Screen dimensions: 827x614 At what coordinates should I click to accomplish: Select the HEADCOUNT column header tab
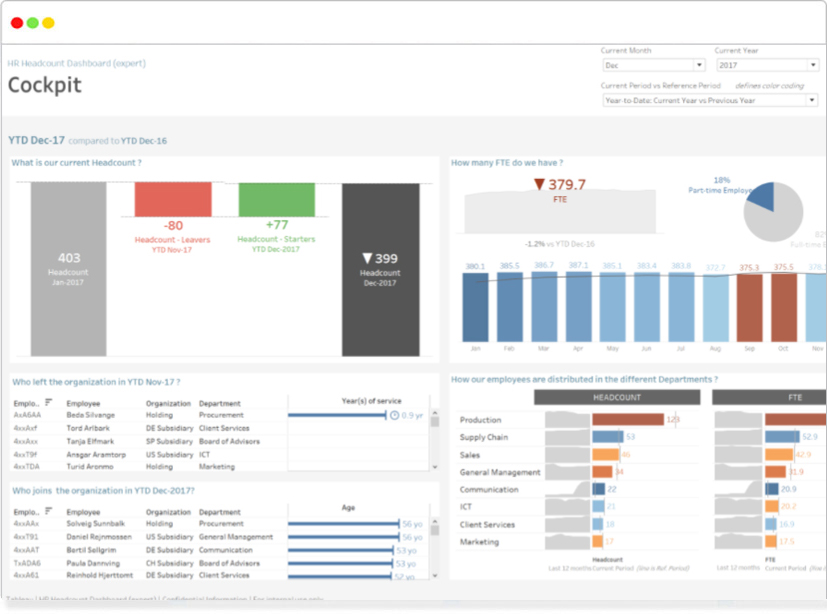[617, 398]
